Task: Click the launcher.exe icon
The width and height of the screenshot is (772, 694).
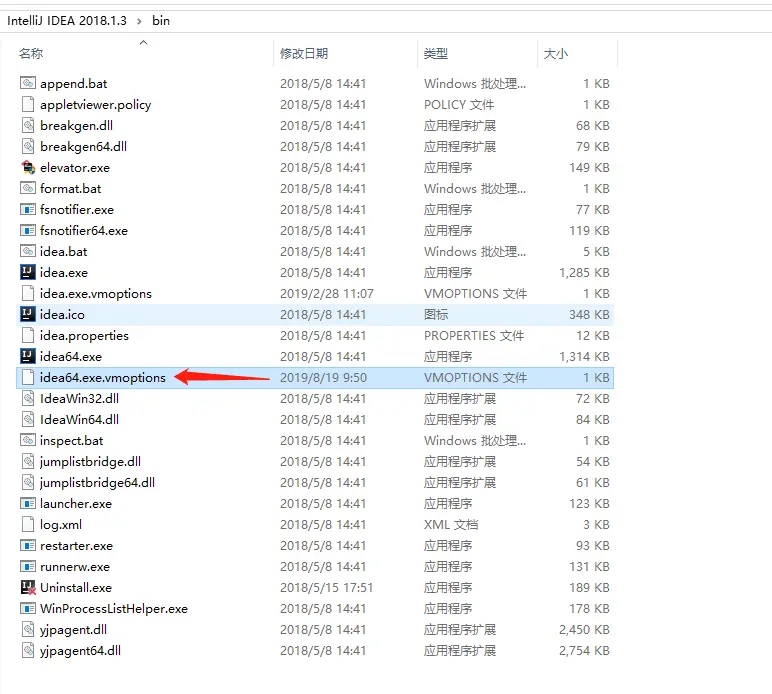Action: click(x=28, y=504)
